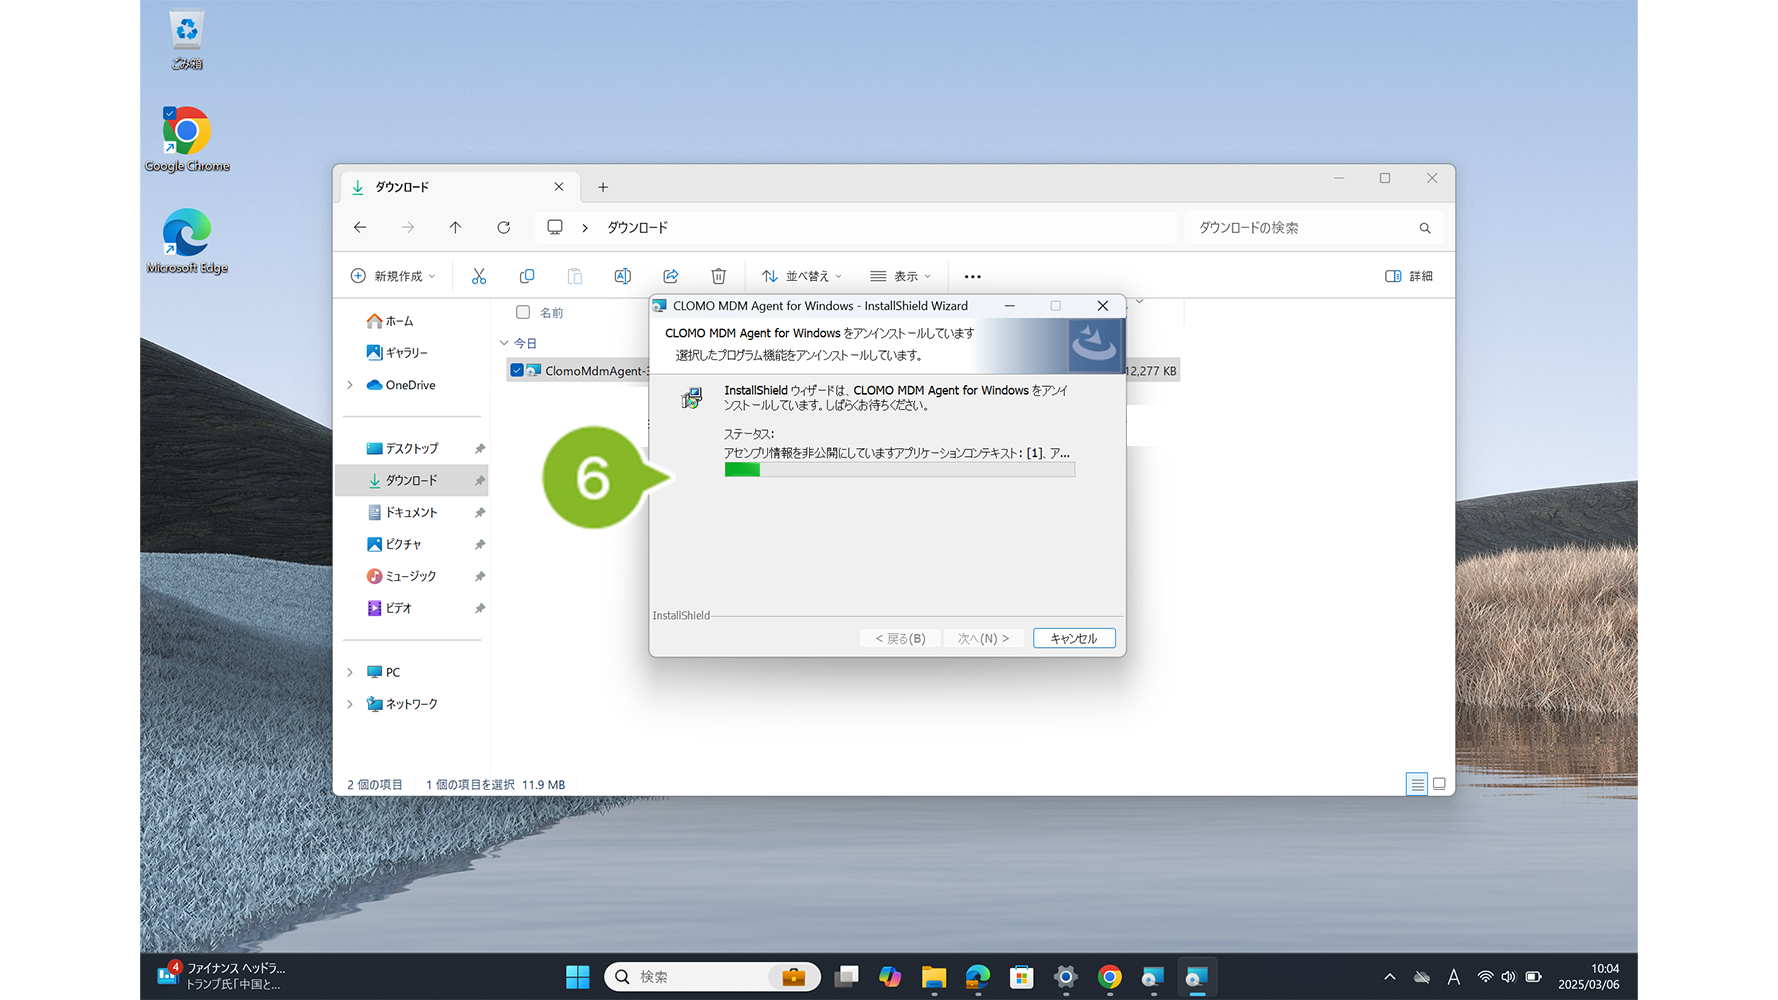
Task: Toggle select-all checkbox beside 名前 header
Action: (523, 312)
